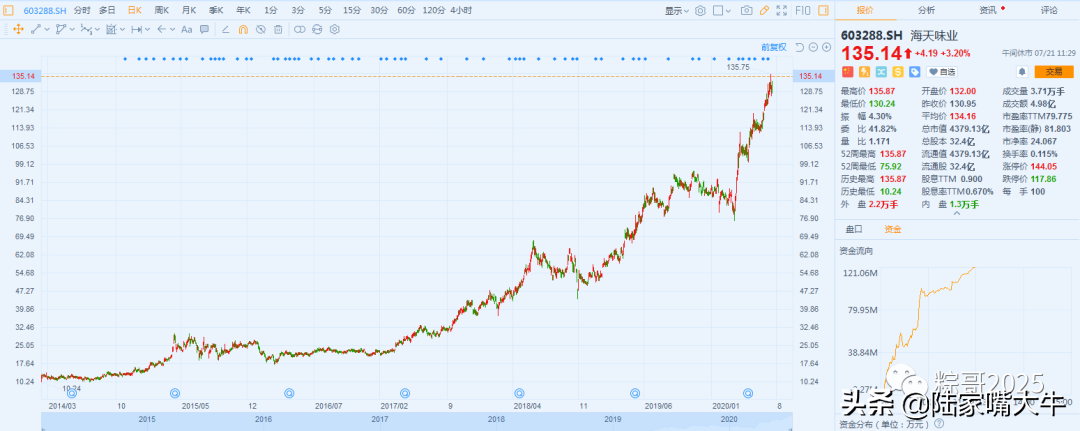Expand range tool dropdown arrow
This screenshot has width=1080, height=431.
tap(147, 30)
